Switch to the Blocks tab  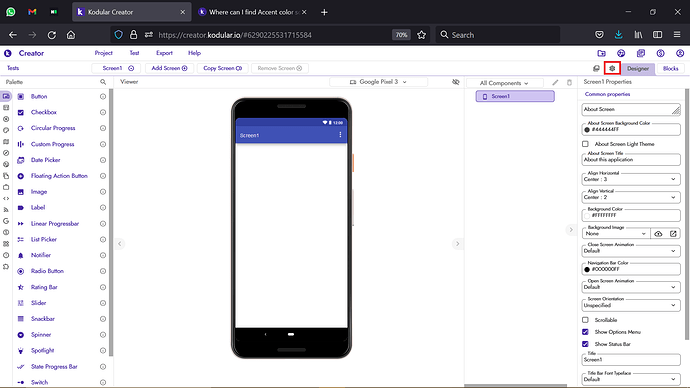coord(671,68)
